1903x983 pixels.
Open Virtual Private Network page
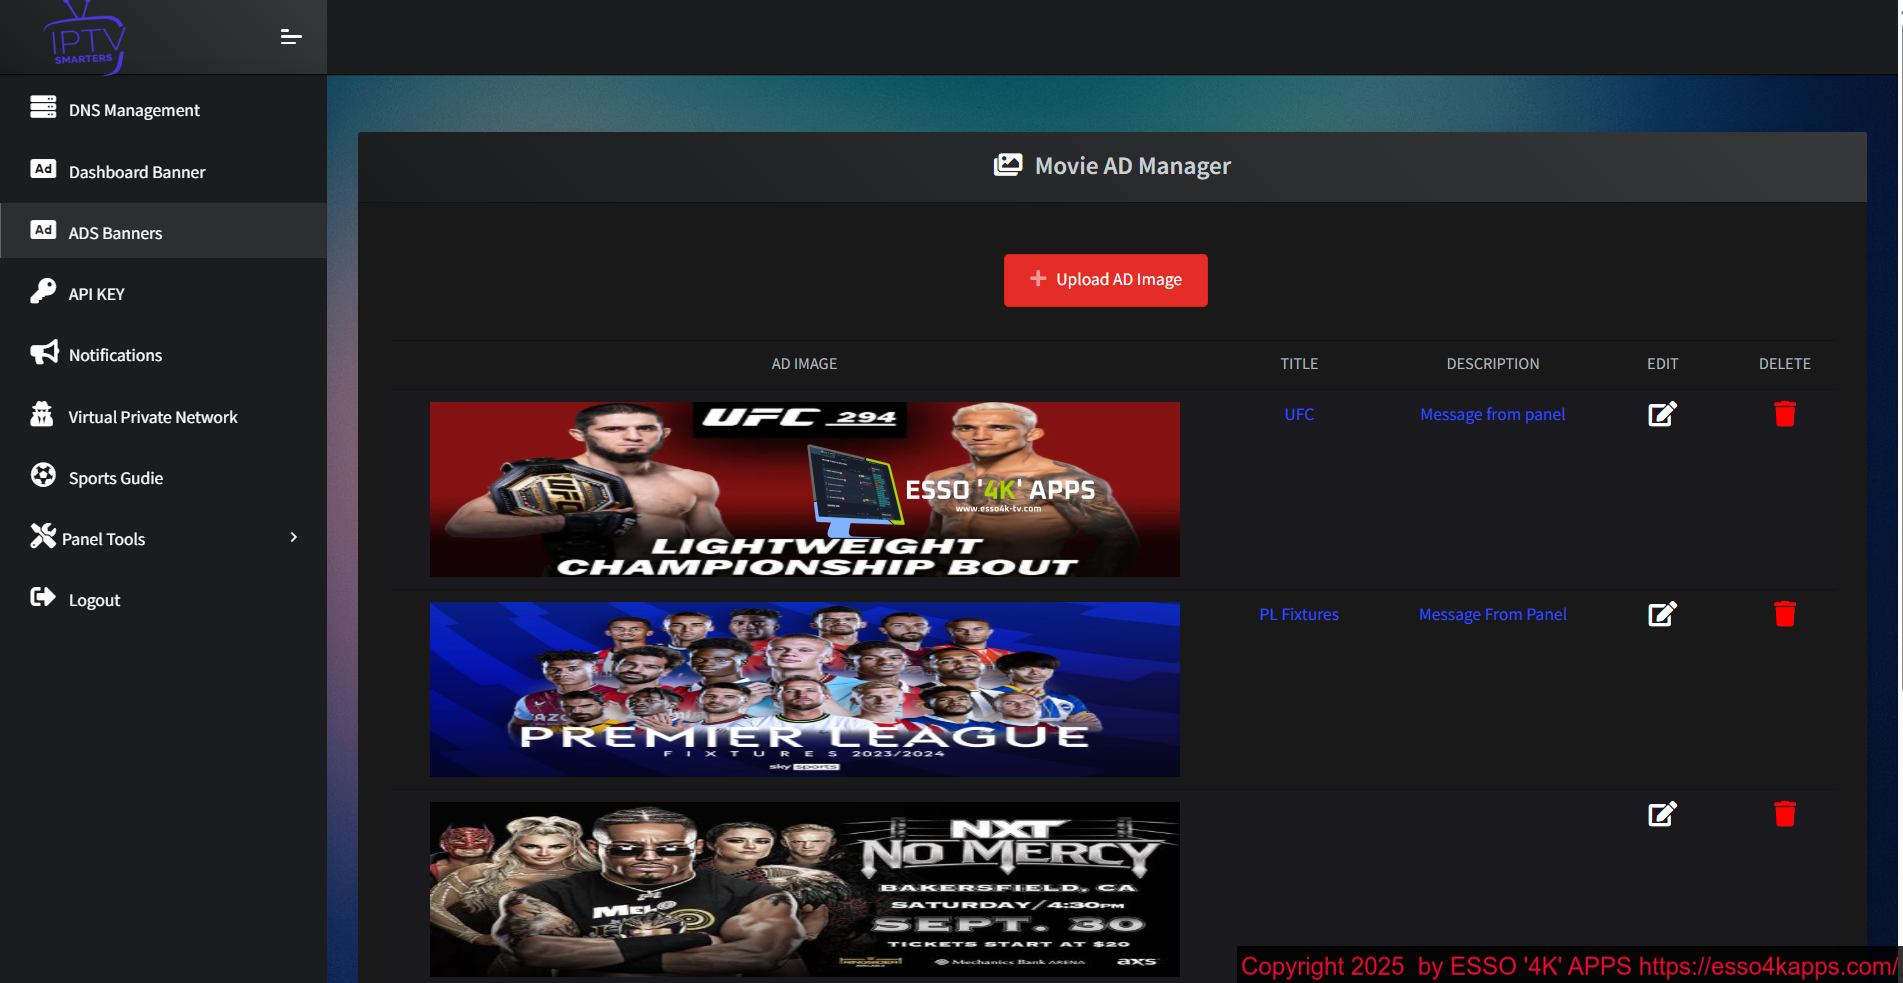[x=163, y=417]
